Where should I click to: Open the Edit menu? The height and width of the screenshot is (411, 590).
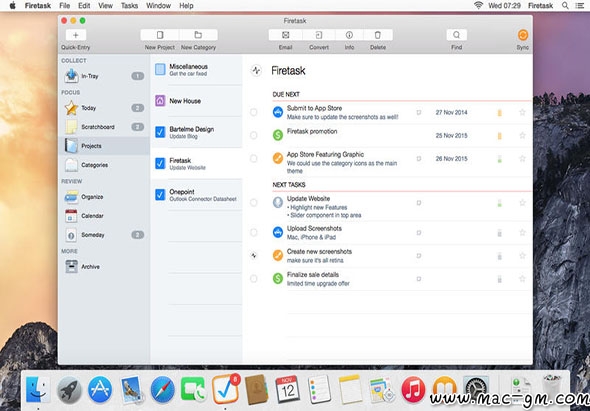84,6
